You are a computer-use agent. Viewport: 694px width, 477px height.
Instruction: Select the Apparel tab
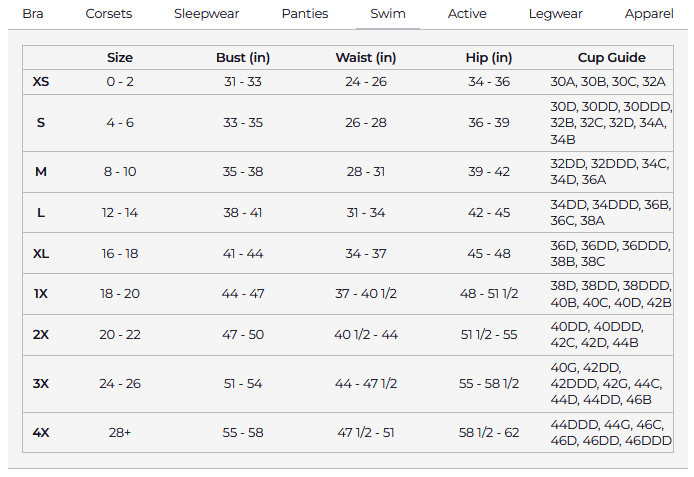[x=649, y=14]
